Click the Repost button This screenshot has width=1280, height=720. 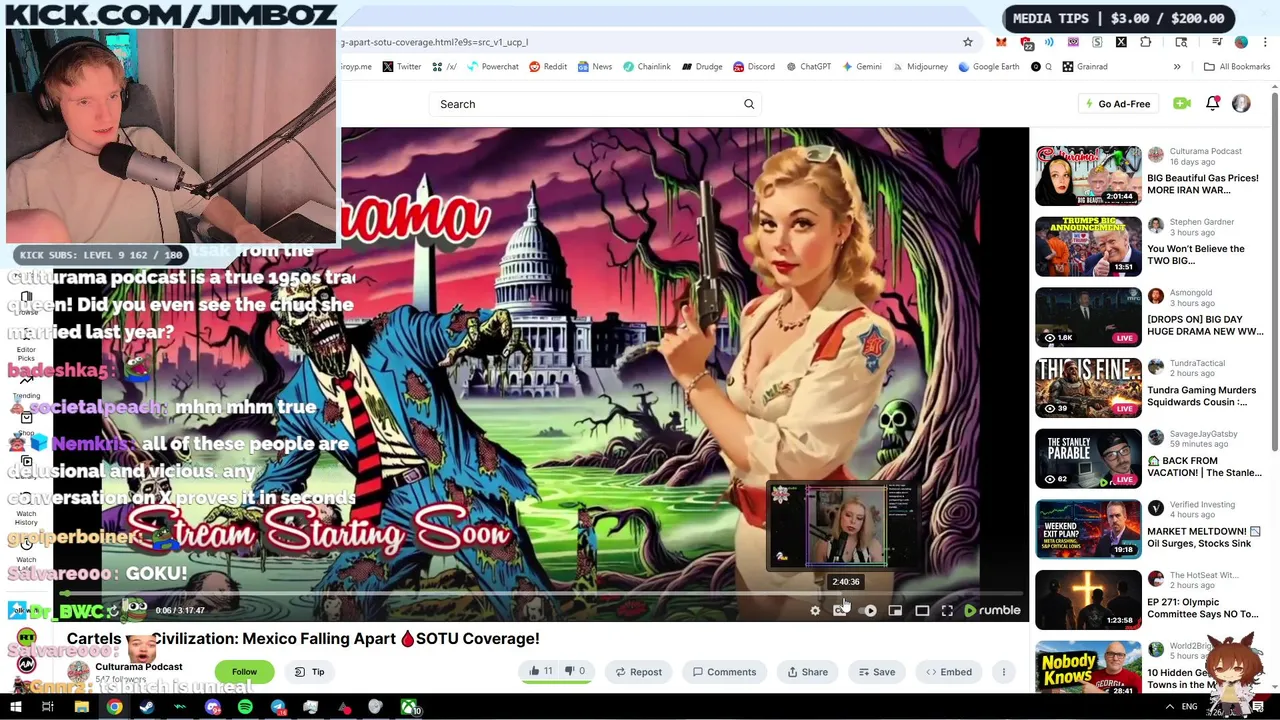coord(638,672)
